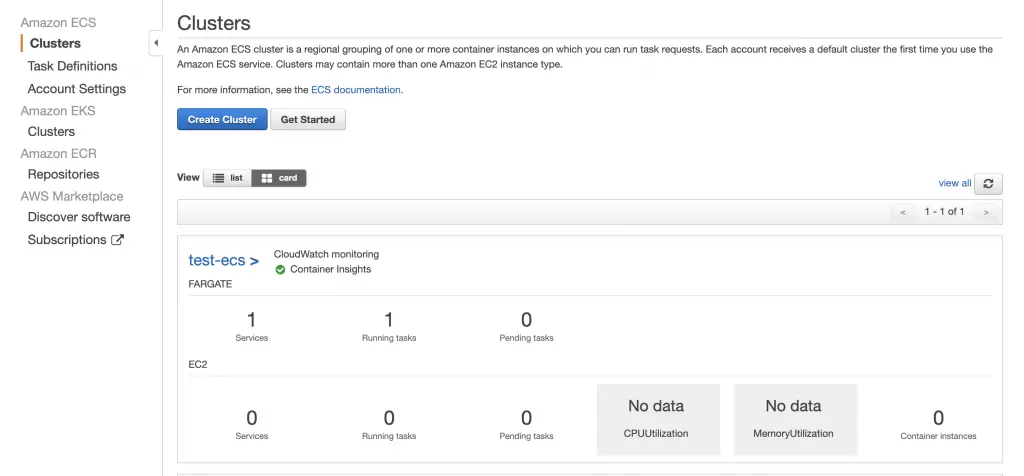Click the Amazon EKS sidebar header

(x=57, y=110)
